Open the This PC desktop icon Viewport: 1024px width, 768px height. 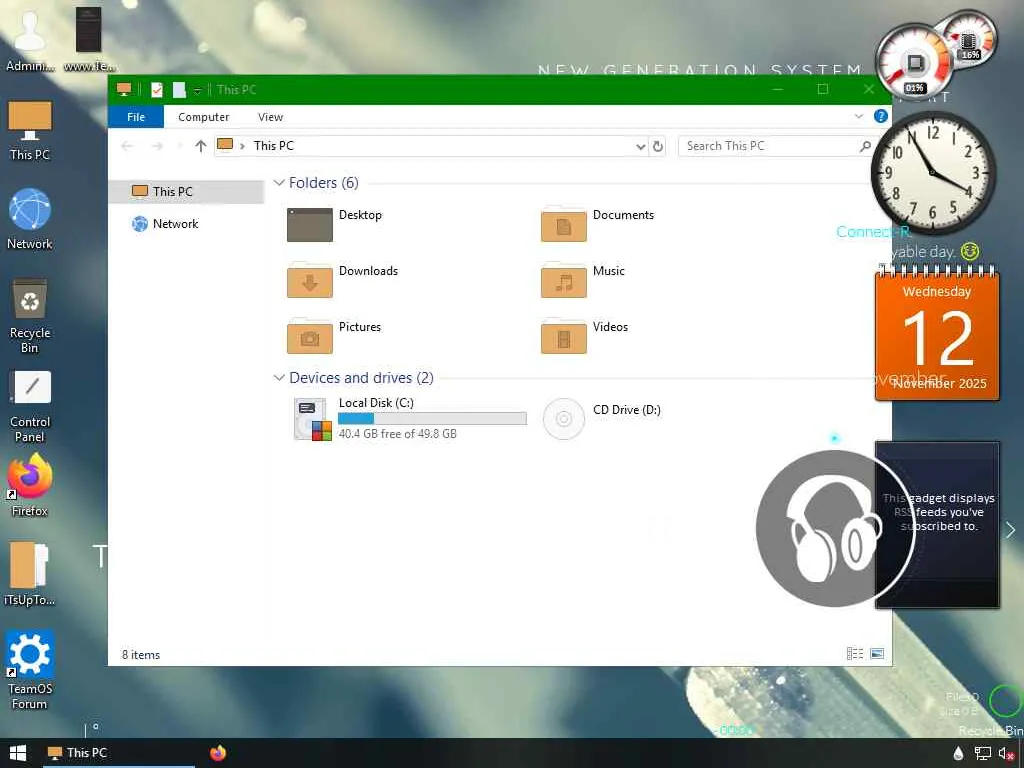[30, 131]
